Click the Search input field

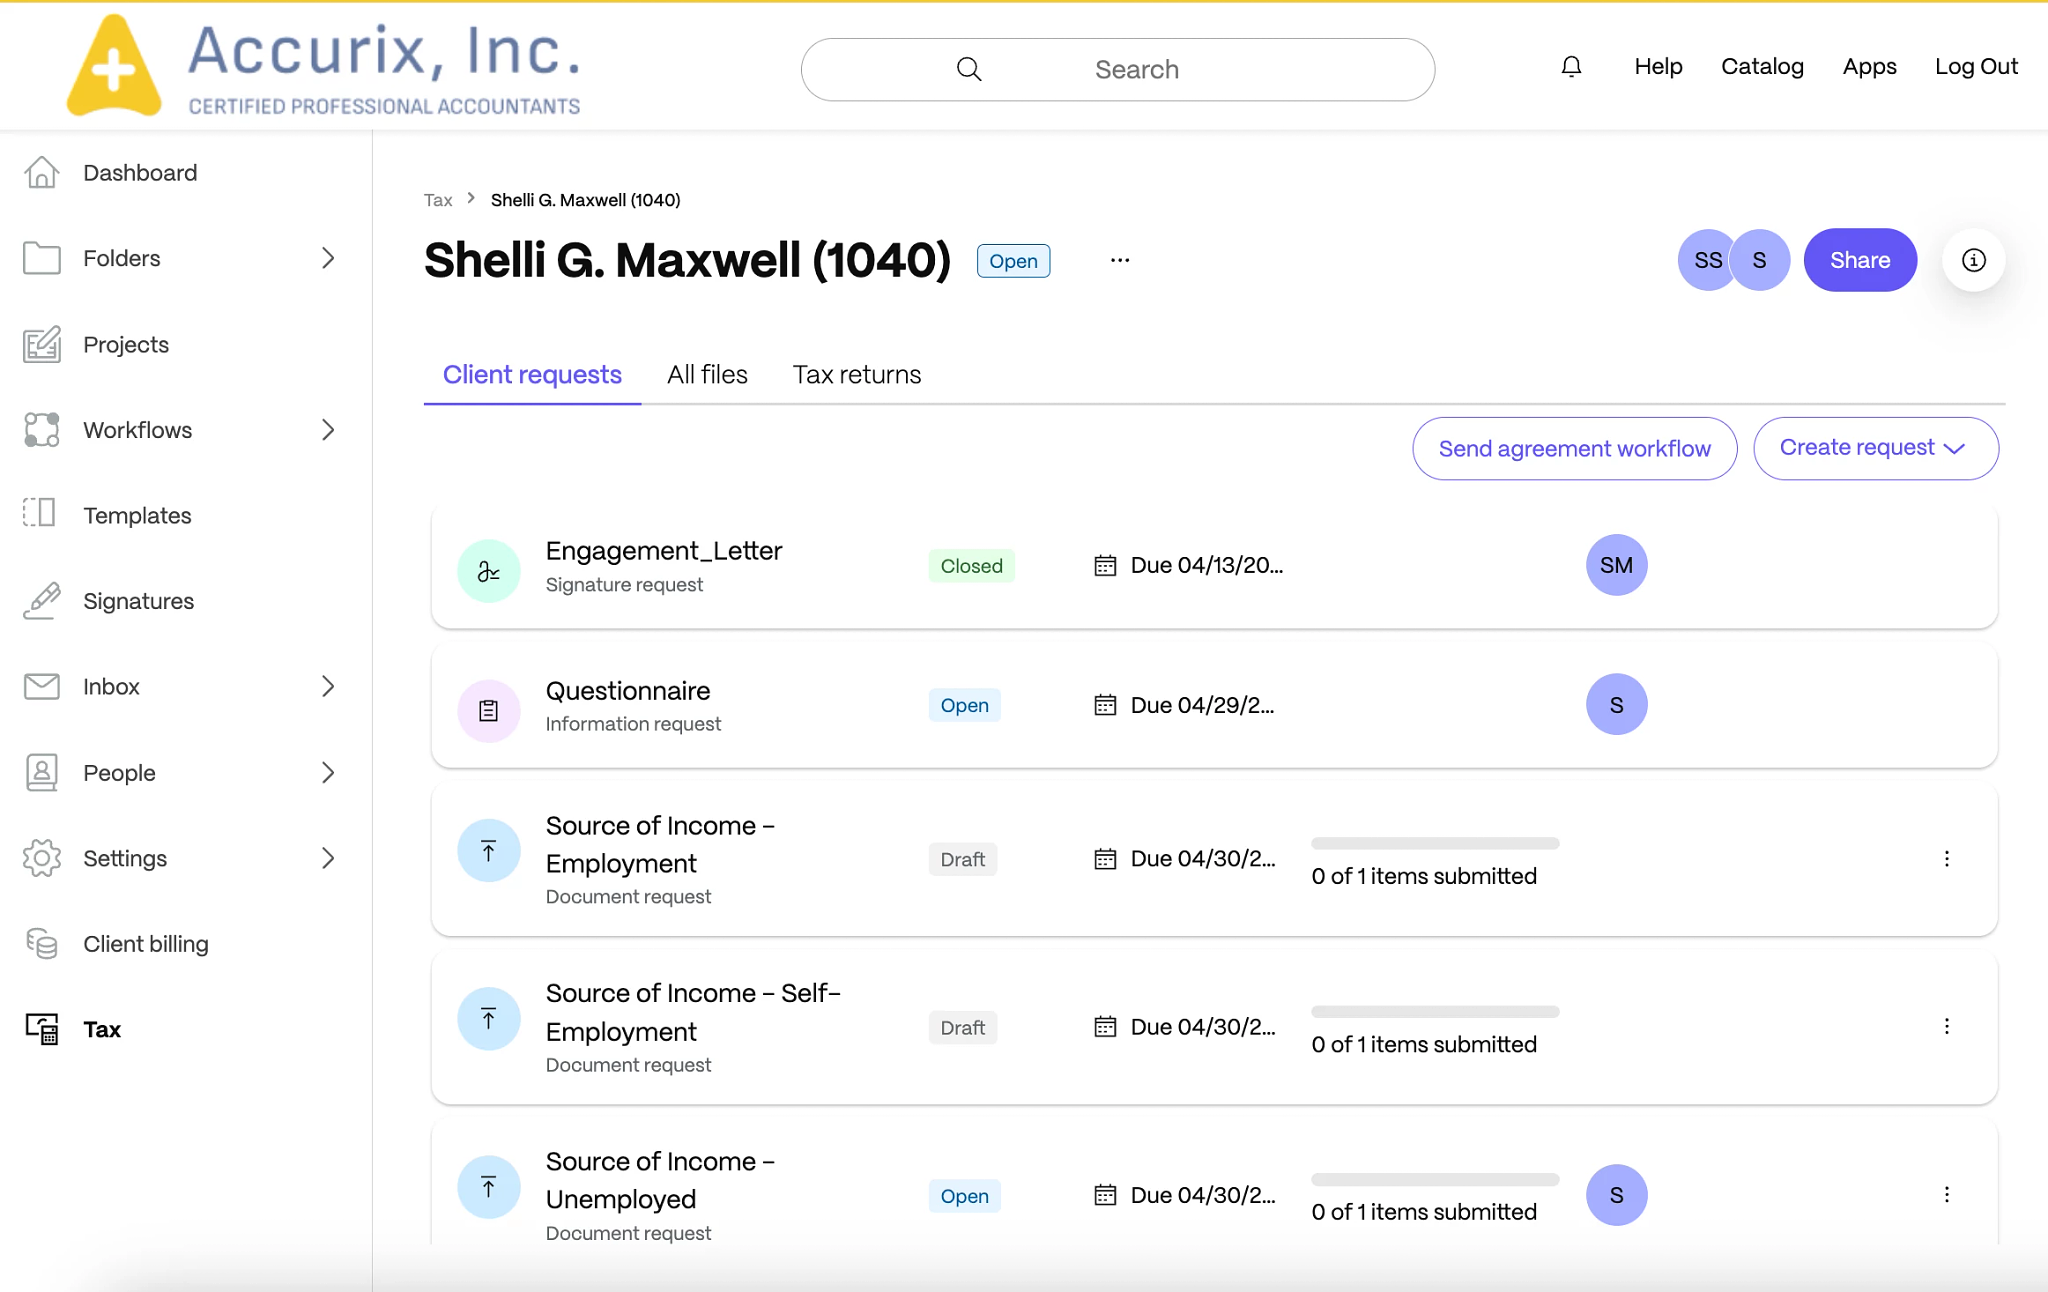1136,69
